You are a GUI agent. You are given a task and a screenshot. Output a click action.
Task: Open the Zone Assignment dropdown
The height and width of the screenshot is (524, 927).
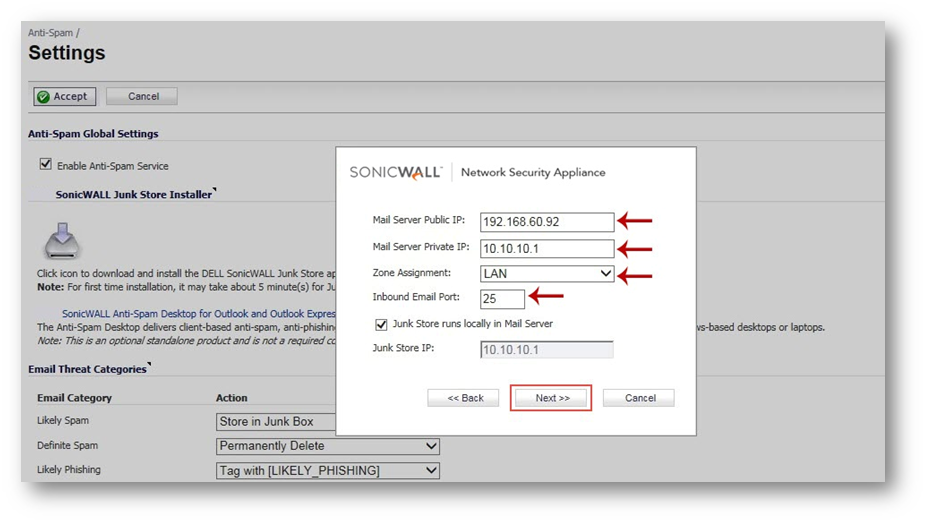[x=547, y=274]
